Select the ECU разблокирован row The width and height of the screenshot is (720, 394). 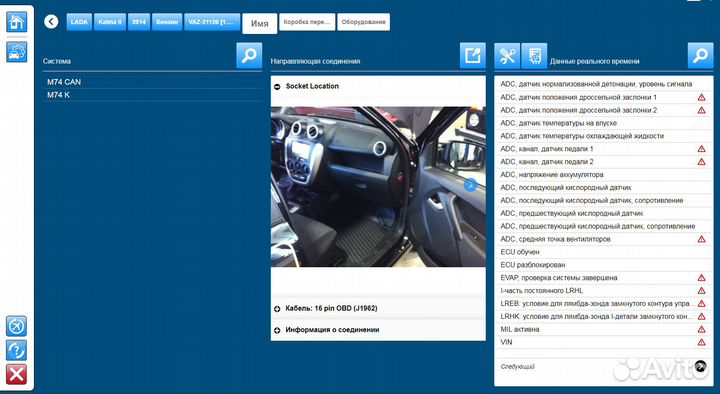click(x=603, y=265)
